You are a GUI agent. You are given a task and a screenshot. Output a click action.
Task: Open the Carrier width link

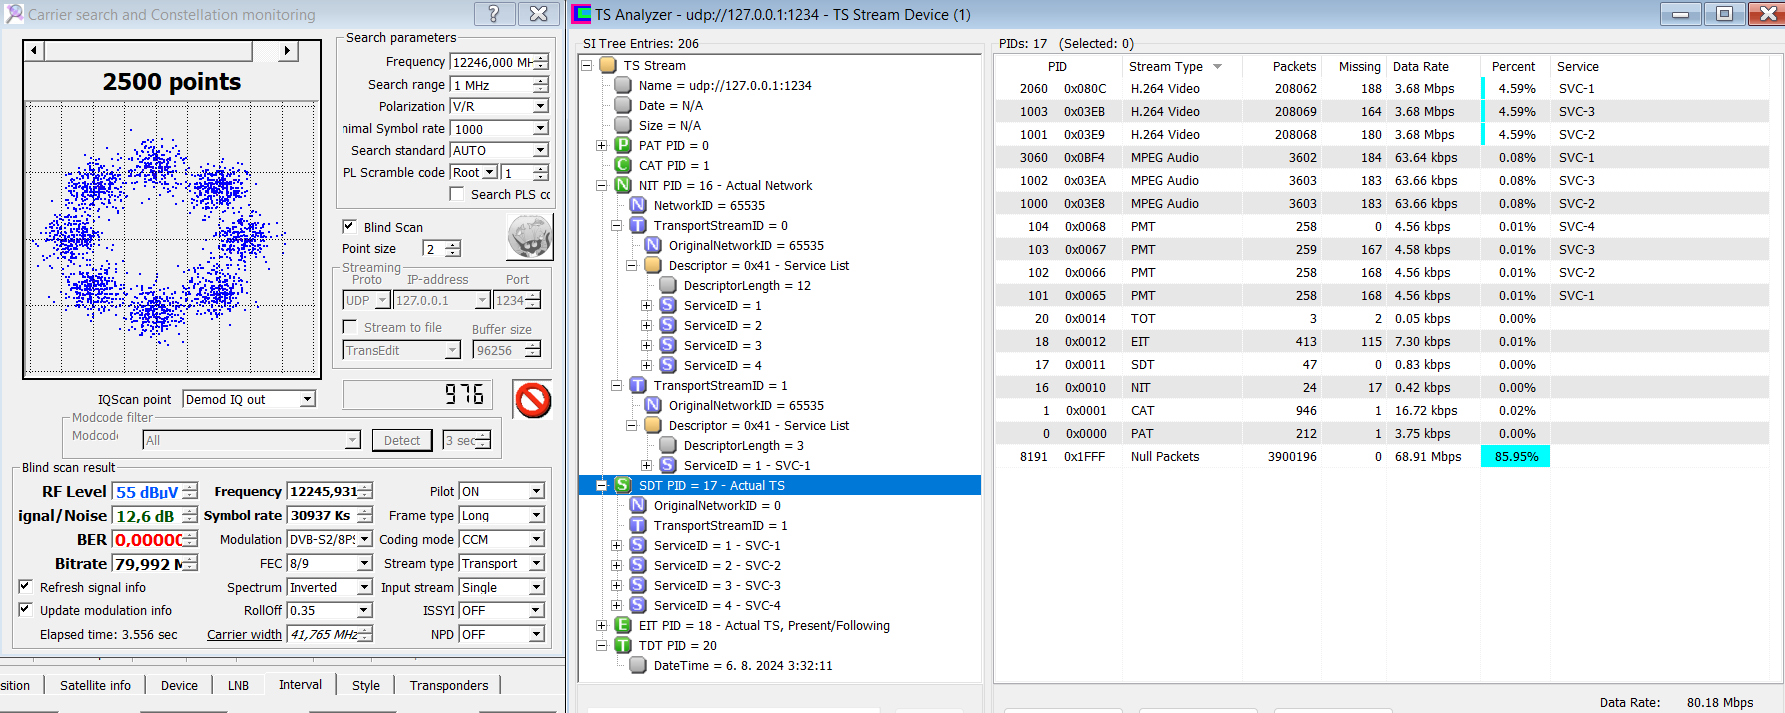click(x=244, y=634)
